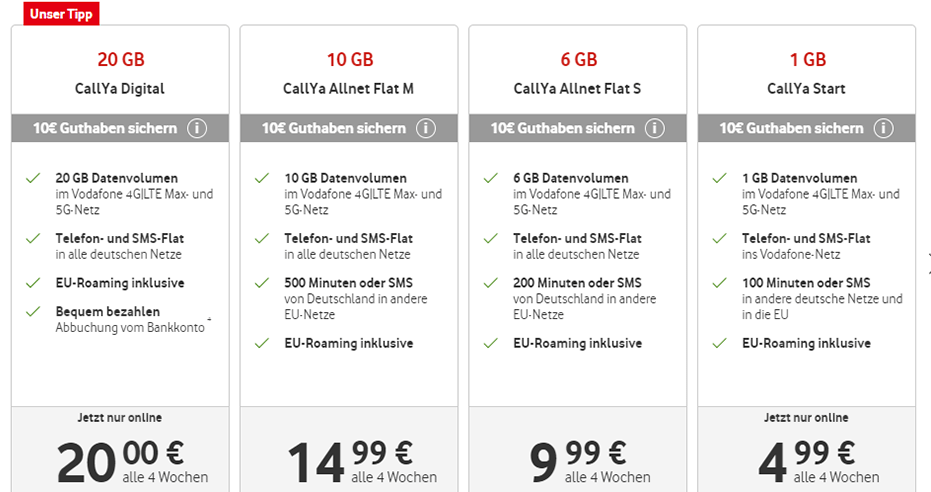931x492 pixels.
Task: Click the 20,00 € price of CallYa Digital
Action: [x=121, y=460]
